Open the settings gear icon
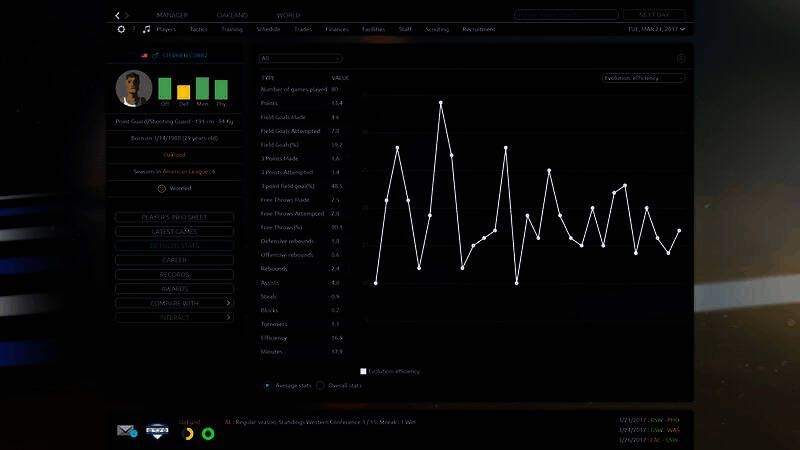The height and width of the screenshot is (450, 800). pyautogui.click(x=121, y=29)
